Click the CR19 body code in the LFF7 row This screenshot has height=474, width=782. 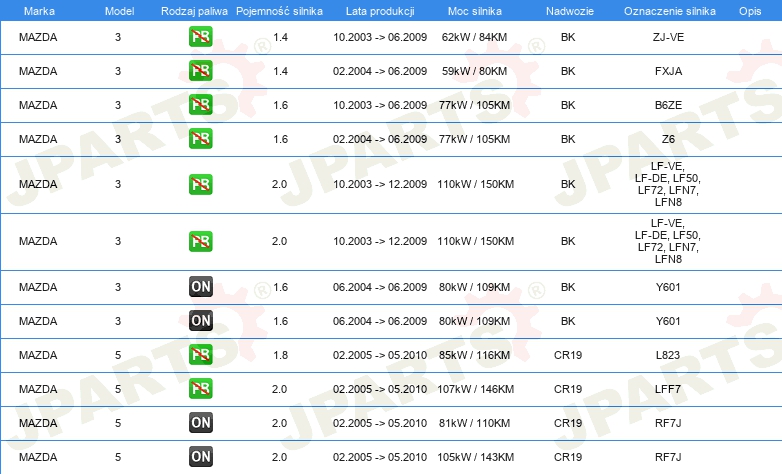(x=568, y=389)
